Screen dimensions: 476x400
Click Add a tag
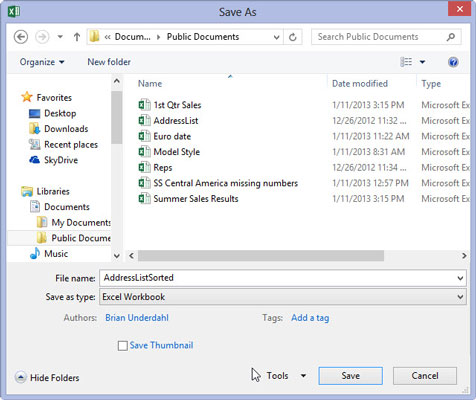pos(310,318)
